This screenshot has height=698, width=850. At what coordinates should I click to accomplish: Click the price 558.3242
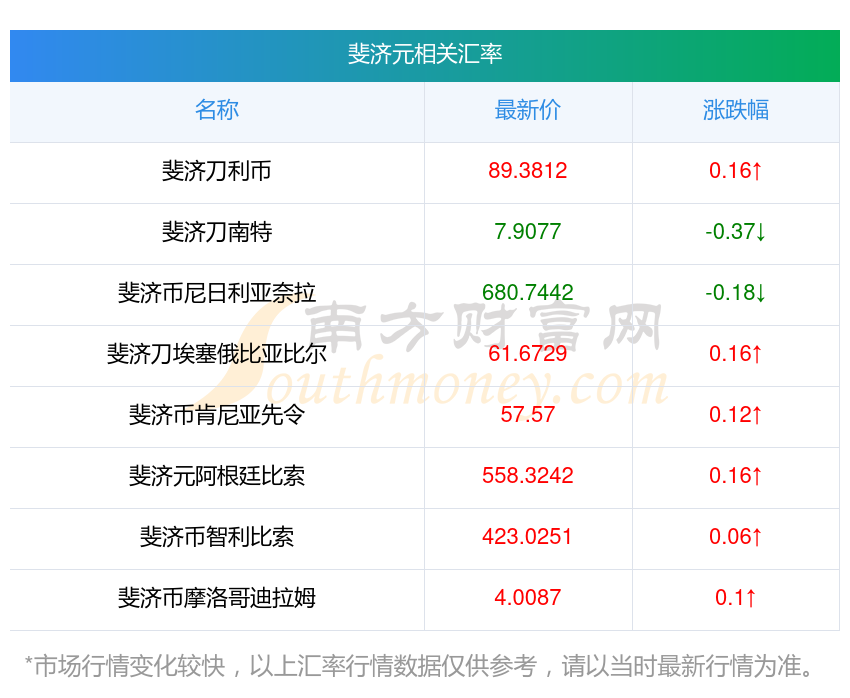coord(527,476)
